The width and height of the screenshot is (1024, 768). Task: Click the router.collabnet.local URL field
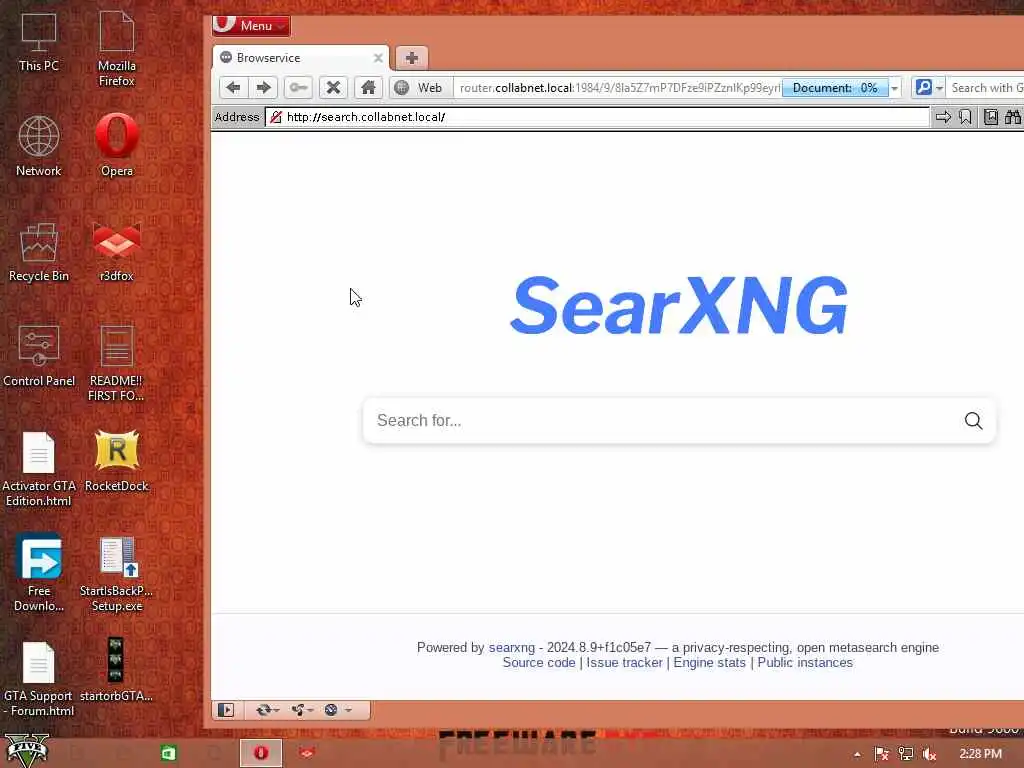[618, 88]
